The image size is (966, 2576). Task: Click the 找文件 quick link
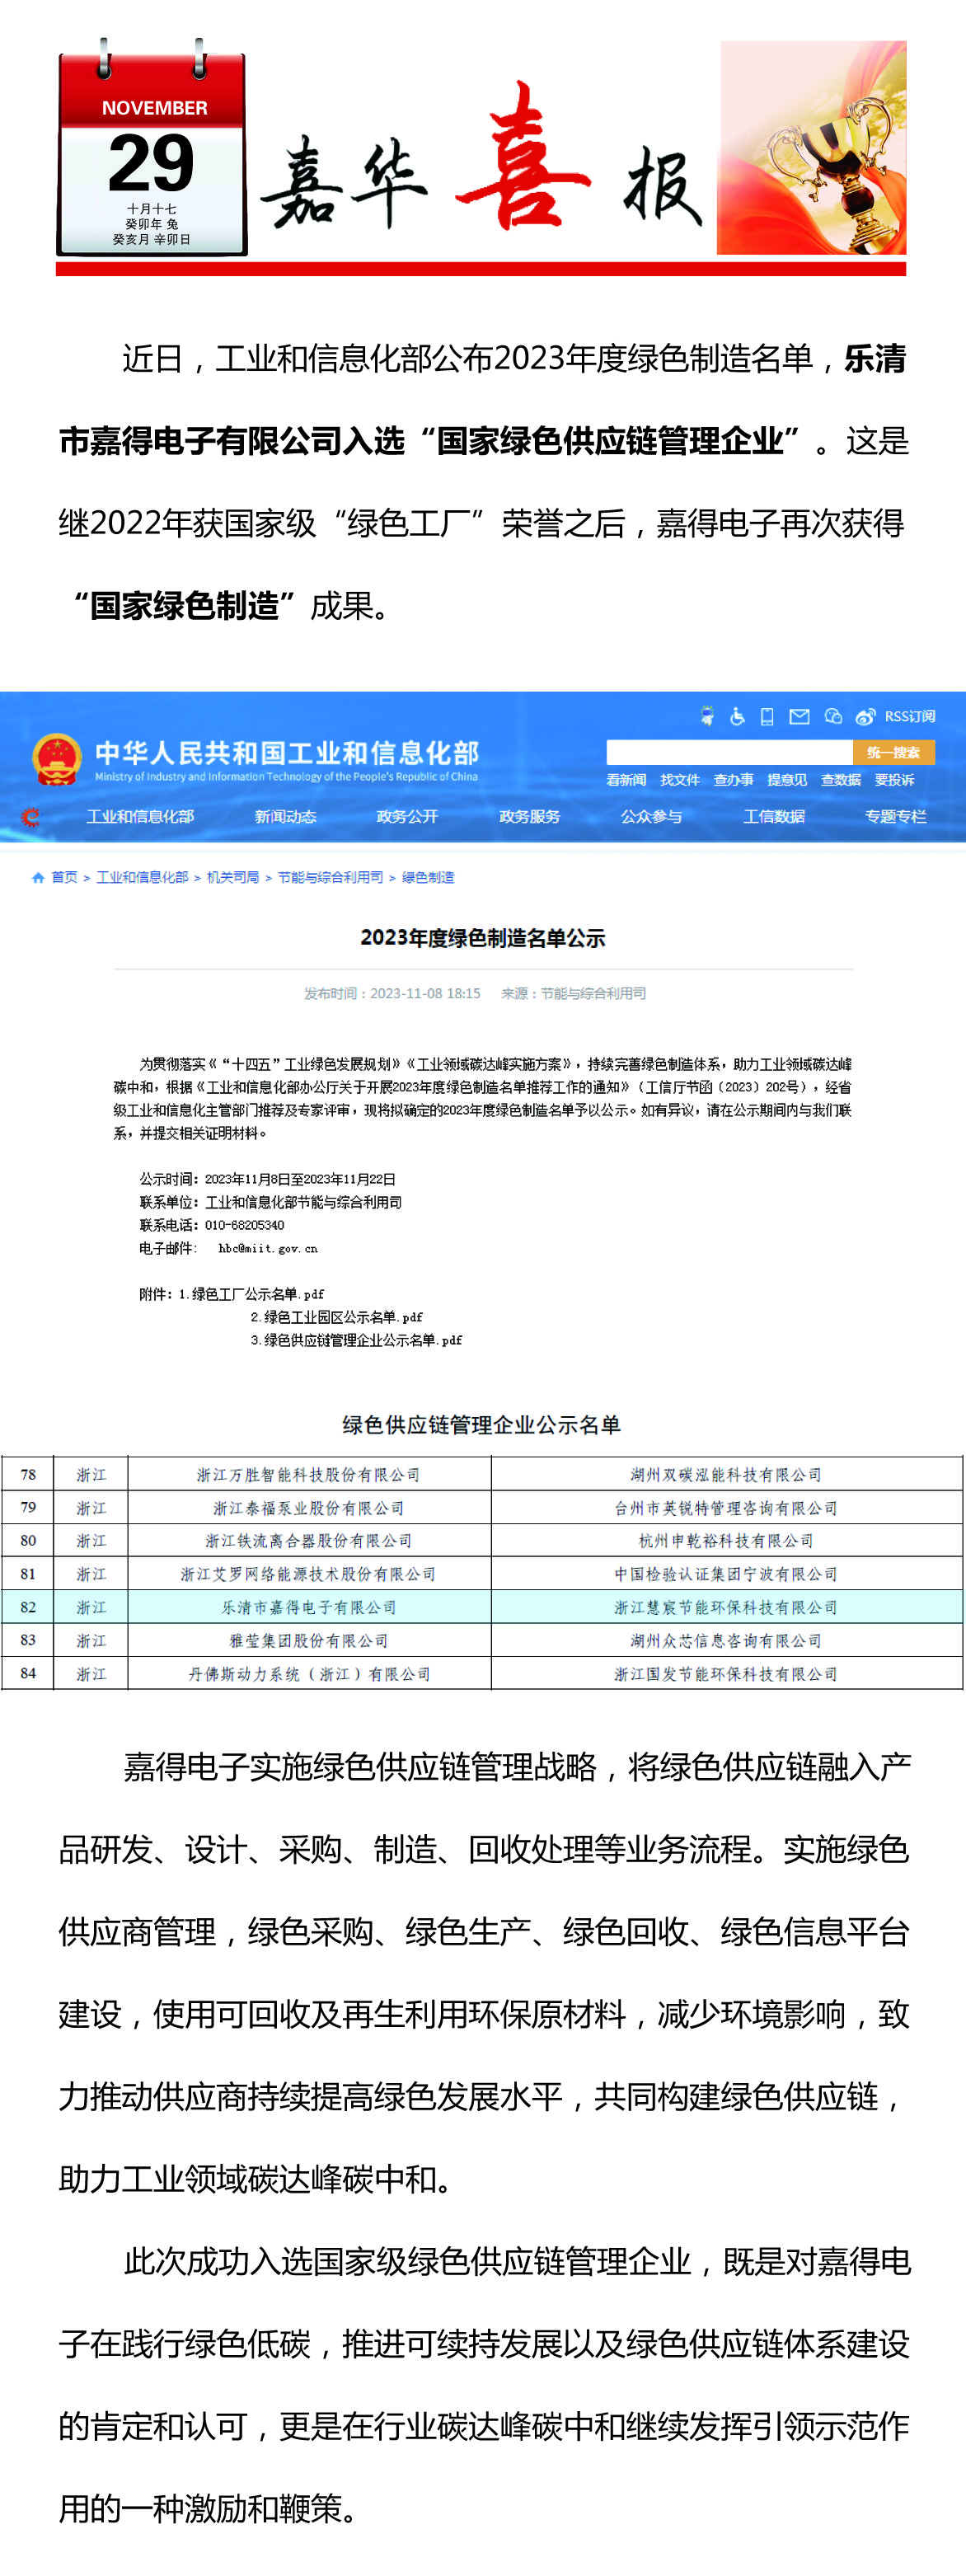(680, 780)
